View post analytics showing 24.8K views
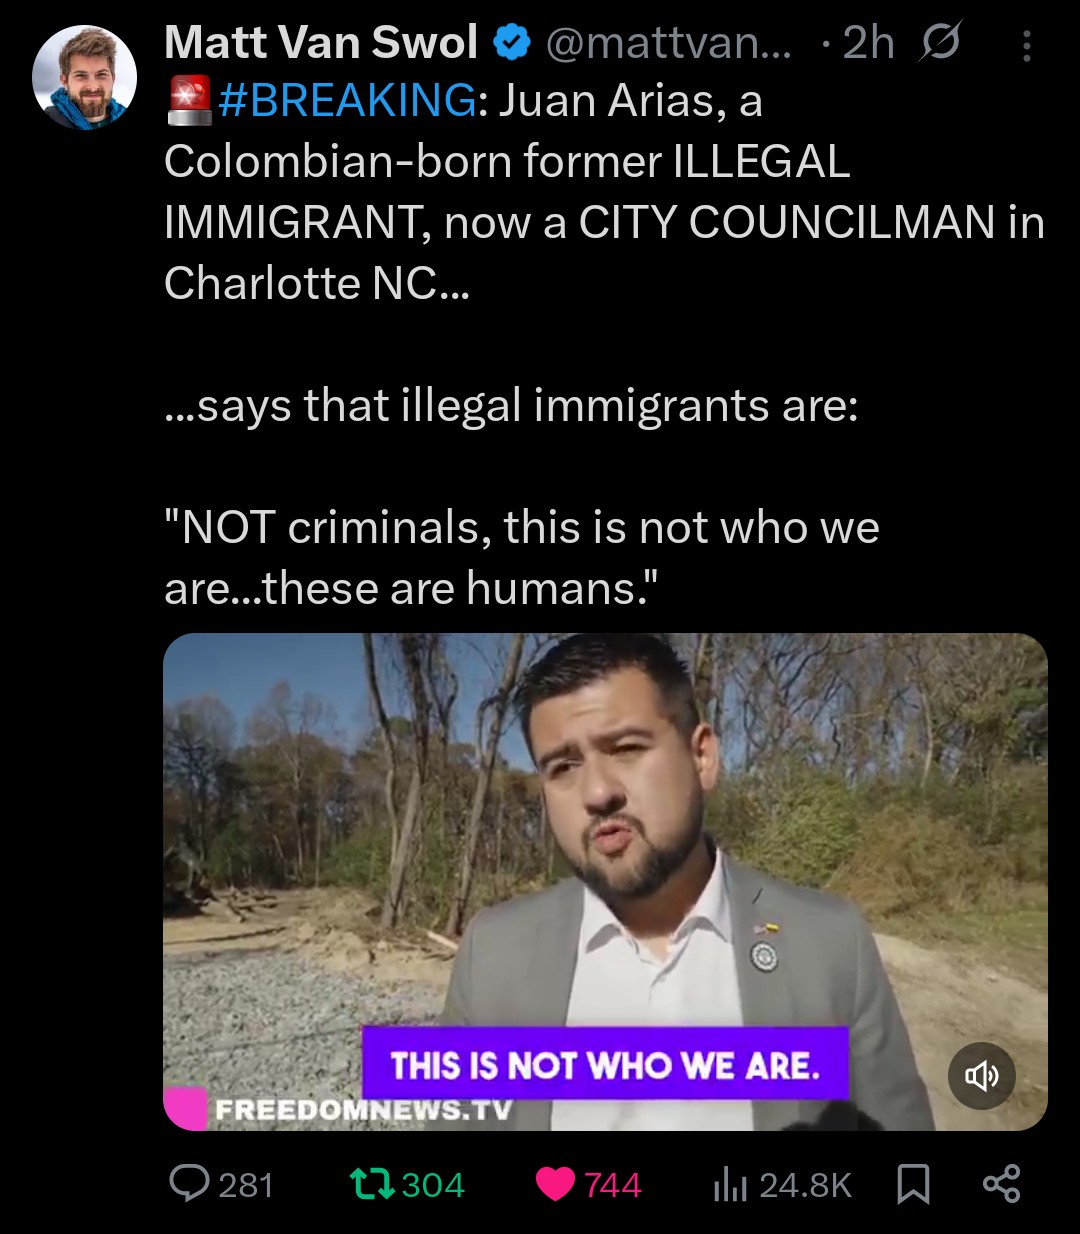This screenshot has width=1080, height=1234. pos(782,1185)
